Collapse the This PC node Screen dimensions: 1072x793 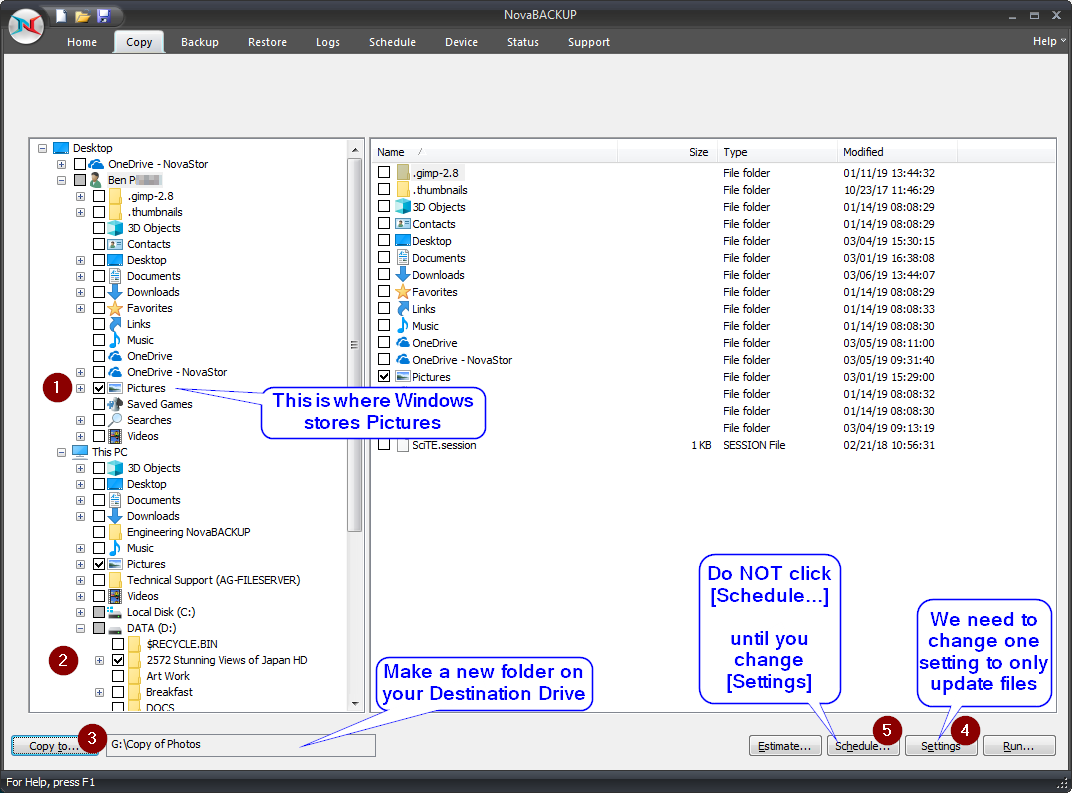[62, 453]
